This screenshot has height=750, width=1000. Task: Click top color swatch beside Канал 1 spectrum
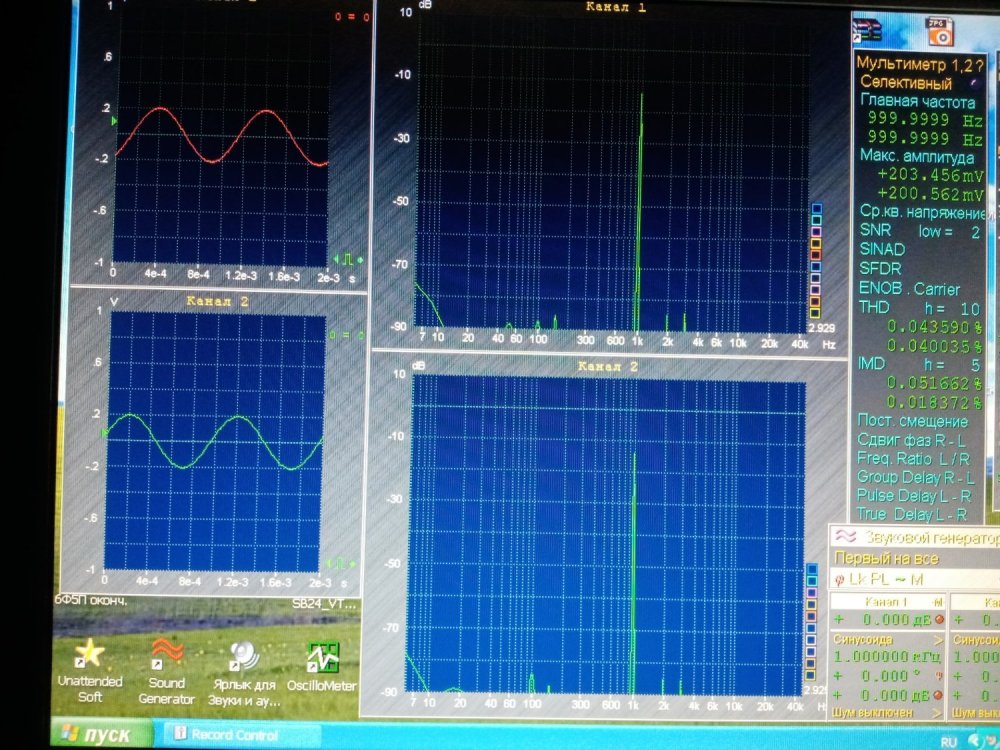point(816,209)
